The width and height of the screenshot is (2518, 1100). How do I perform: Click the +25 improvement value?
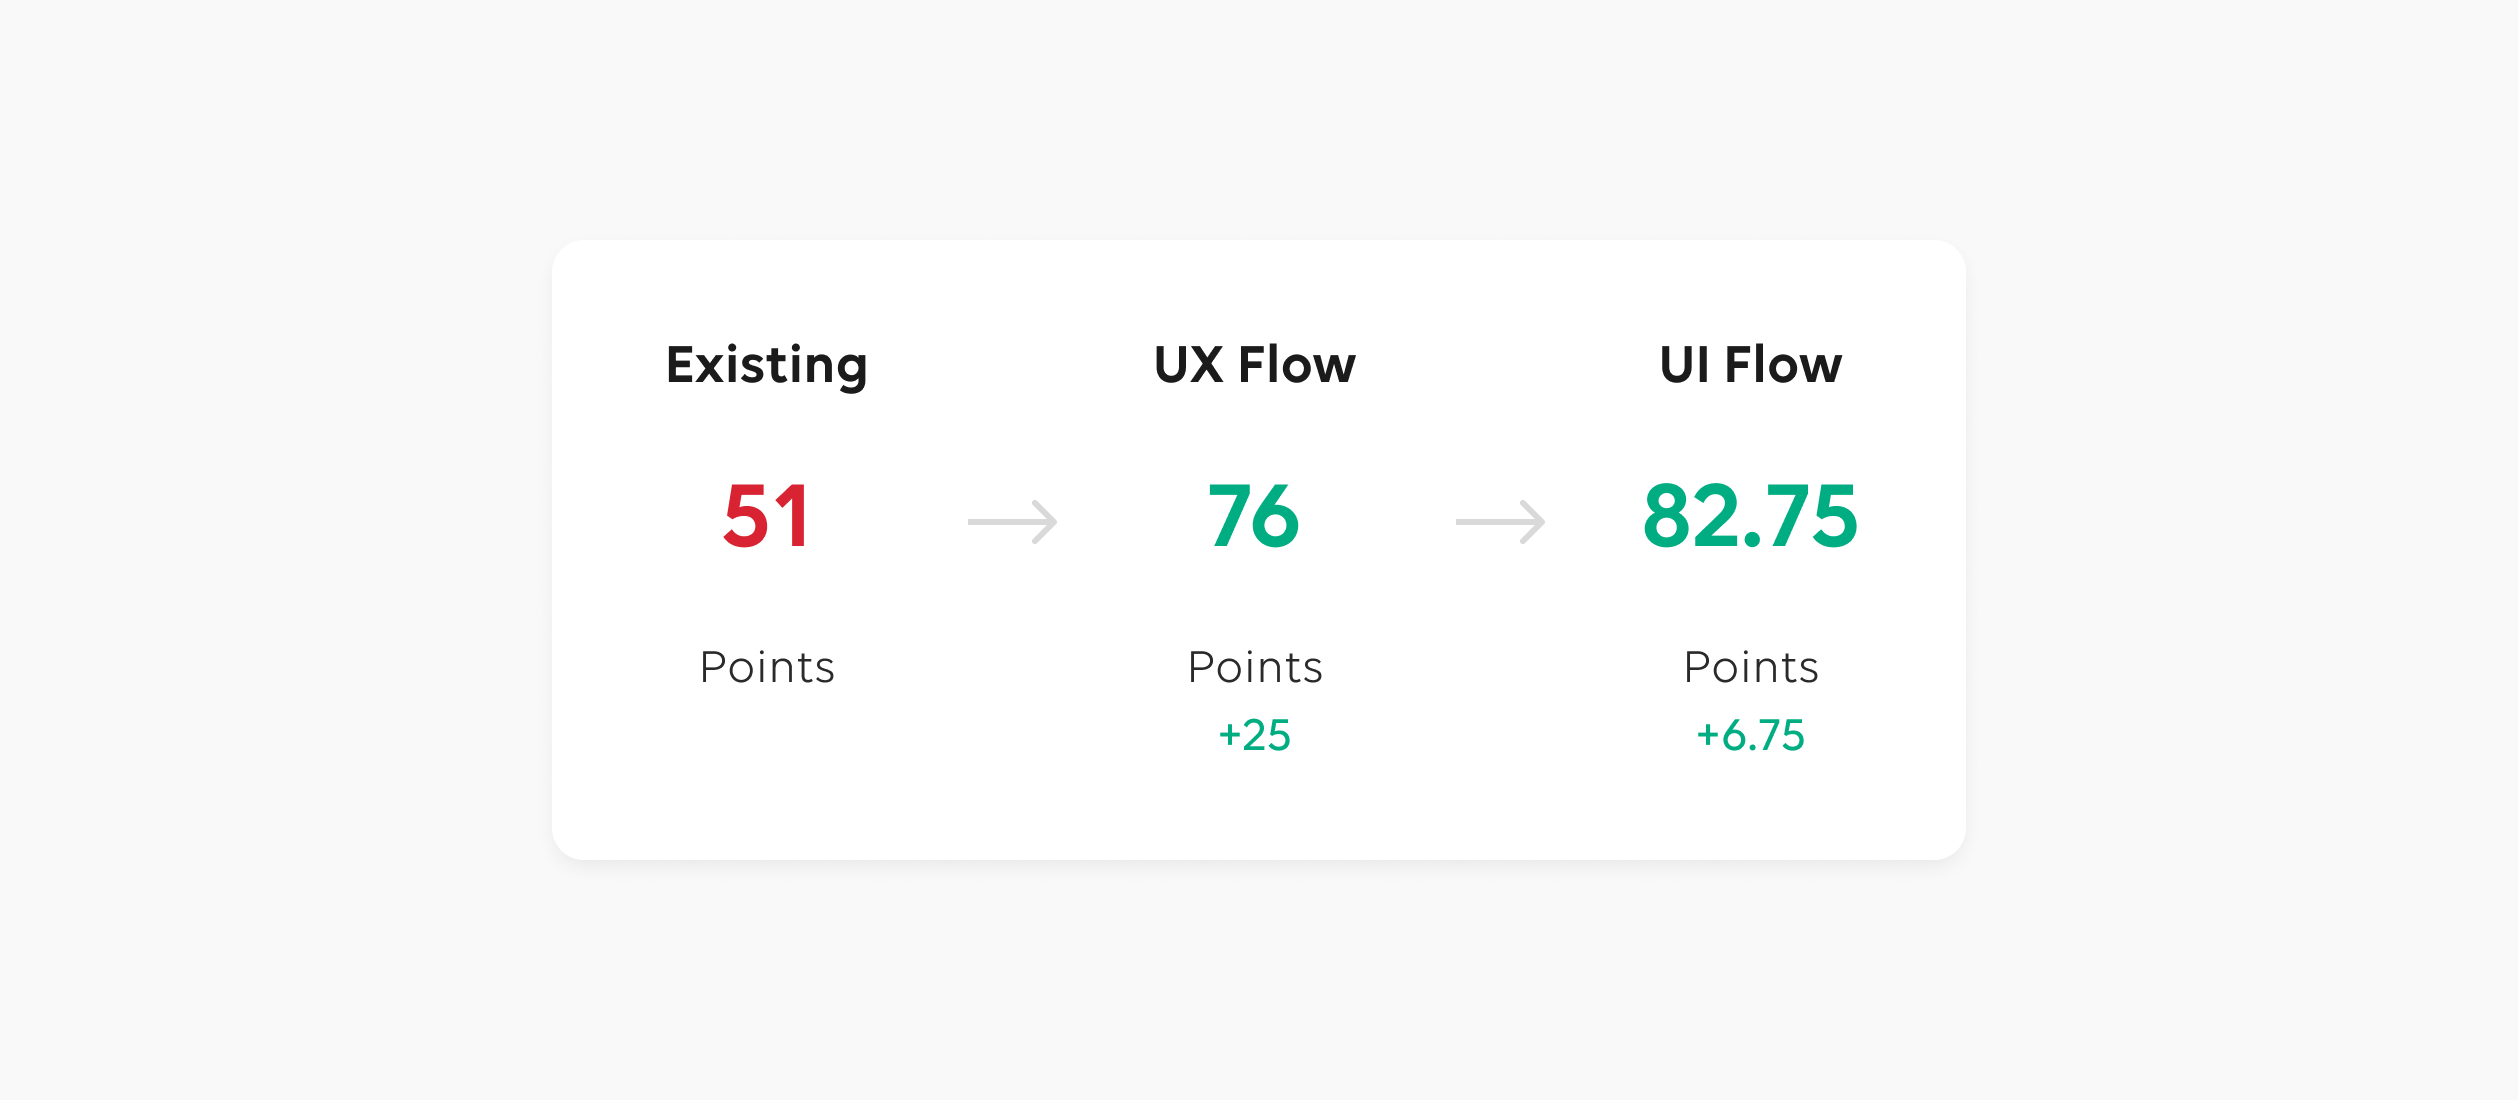[1254, 735]
